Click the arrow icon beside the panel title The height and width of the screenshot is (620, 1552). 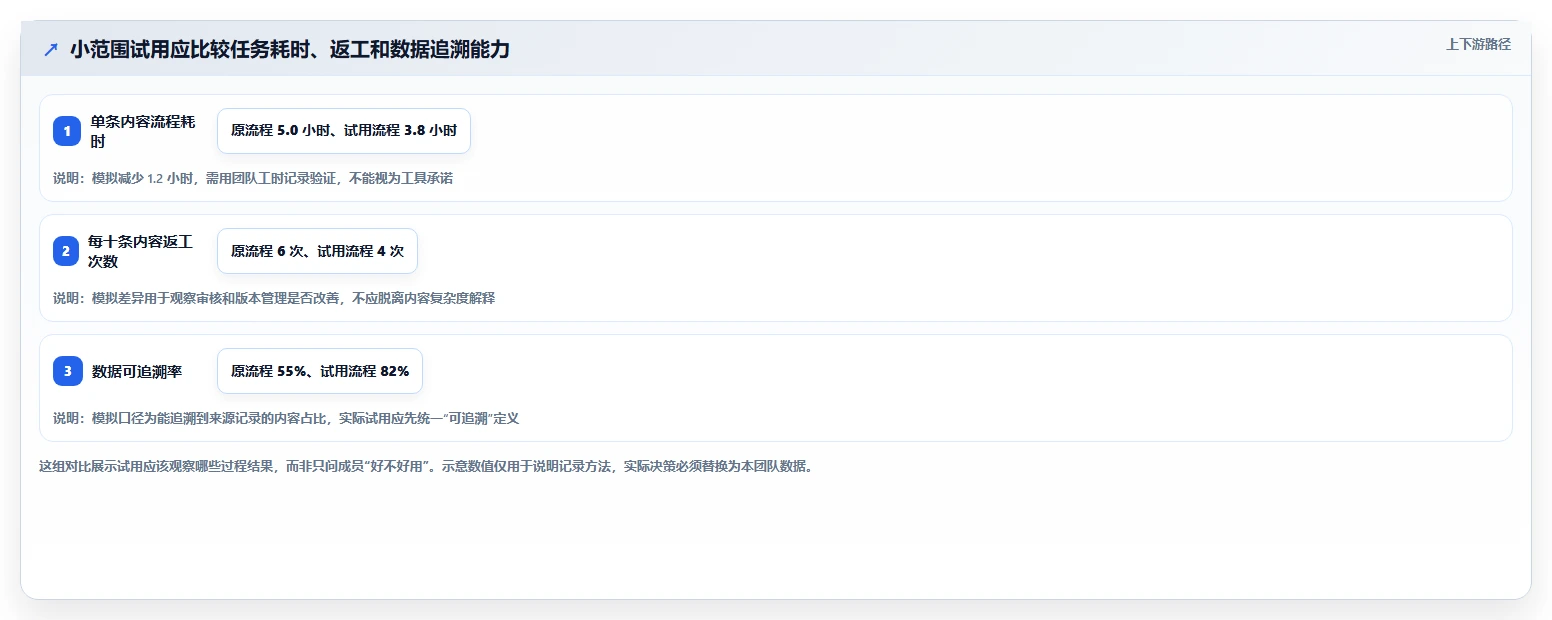[x=51, y=50]
